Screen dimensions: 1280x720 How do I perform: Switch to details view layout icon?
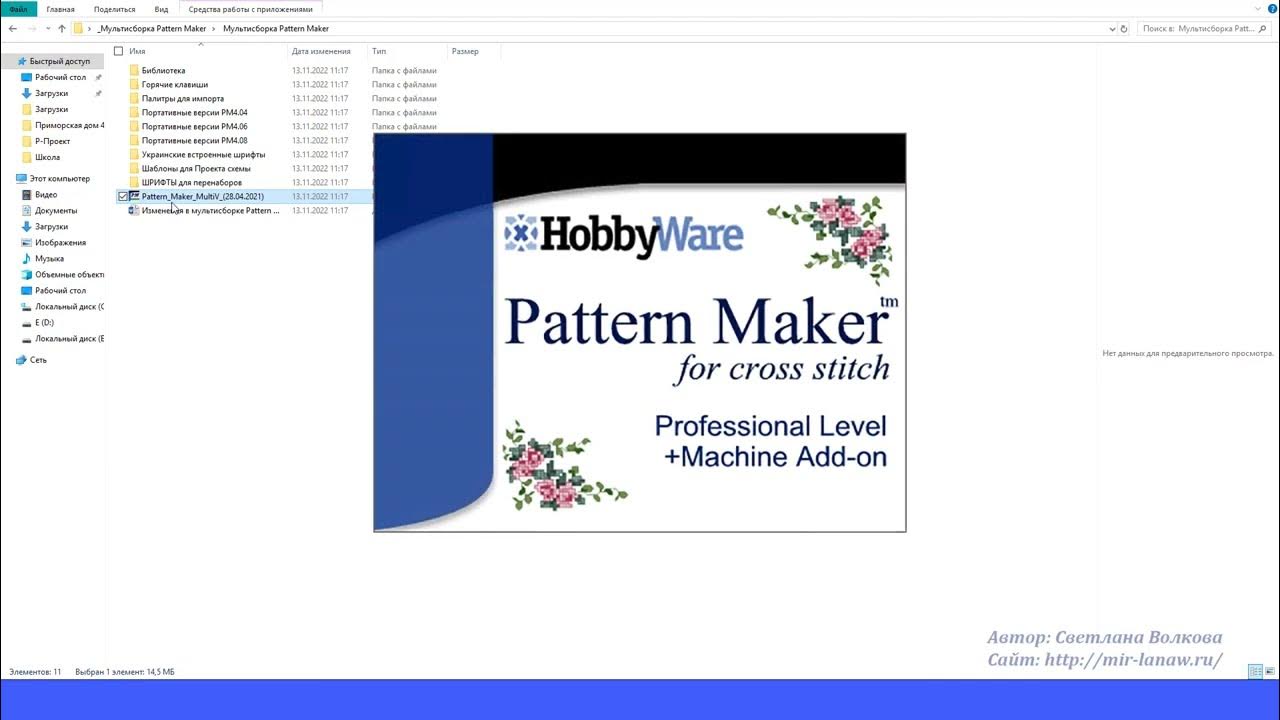coord(1255,672)
